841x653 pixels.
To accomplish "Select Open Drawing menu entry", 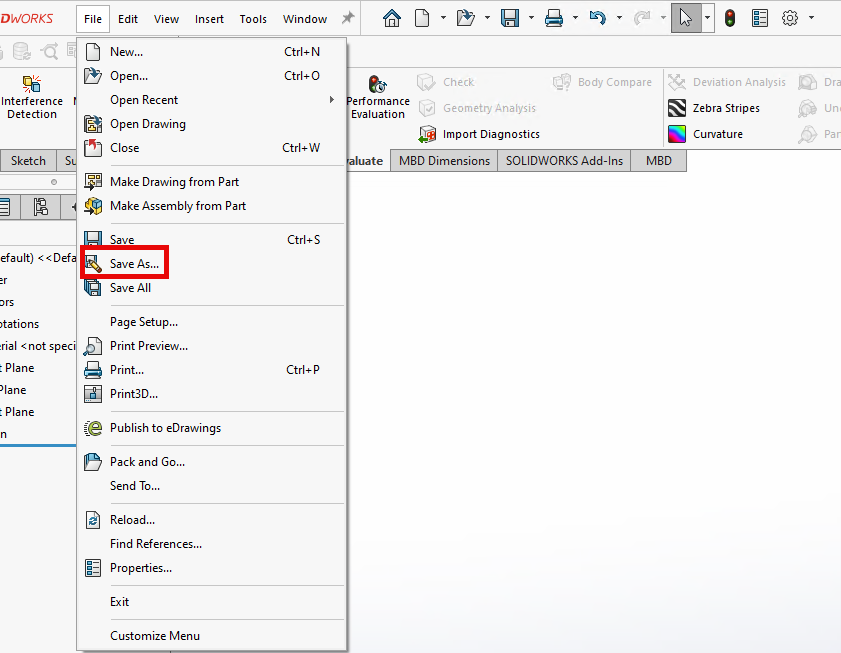I will click(212, 124).
